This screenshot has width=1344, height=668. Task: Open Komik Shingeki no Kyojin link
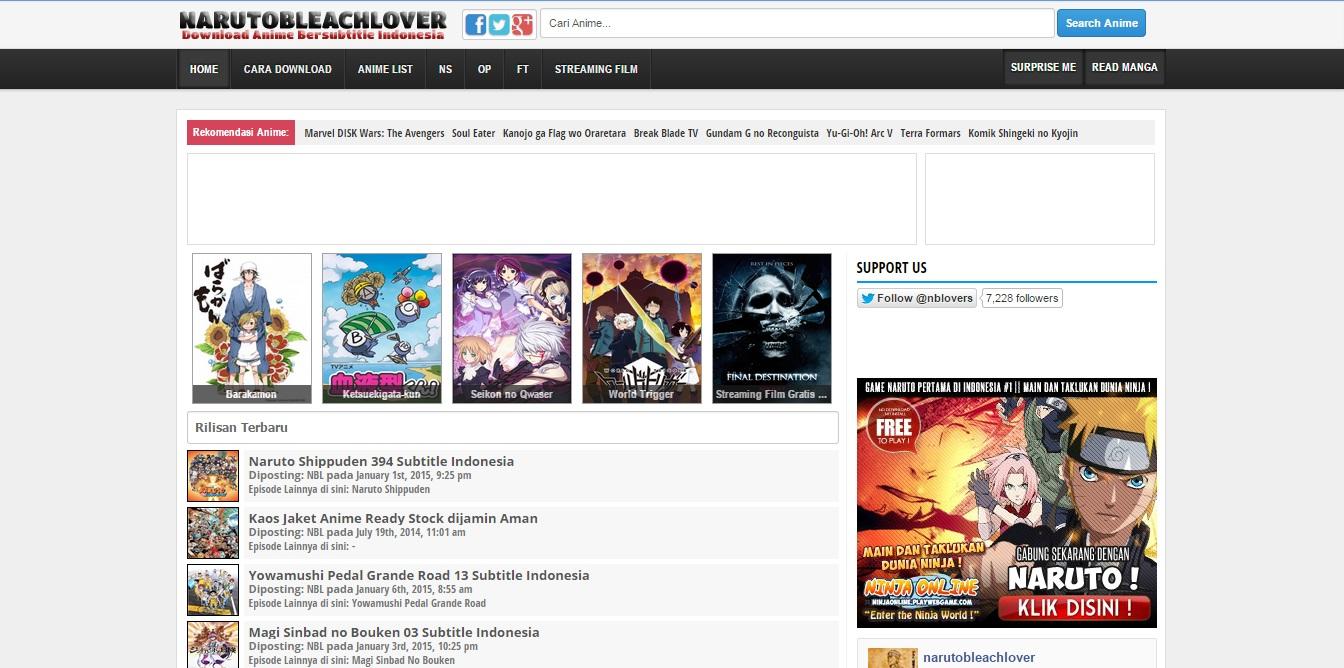[1023, 133]
